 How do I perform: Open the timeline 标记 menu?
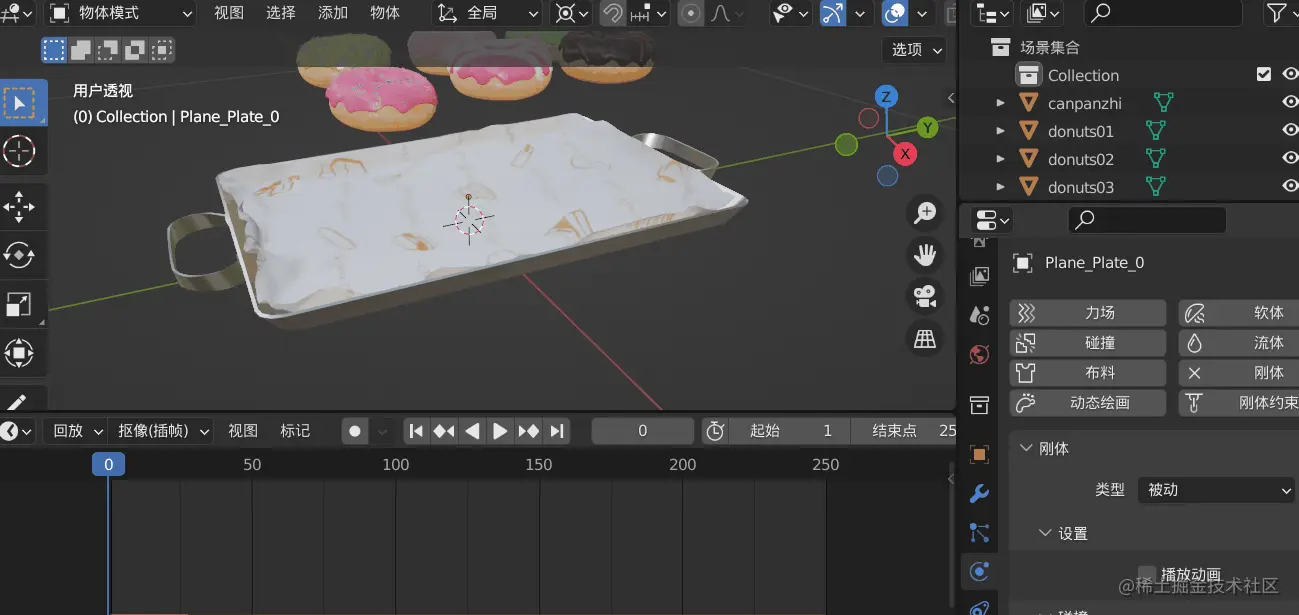[x=295, y=431]
